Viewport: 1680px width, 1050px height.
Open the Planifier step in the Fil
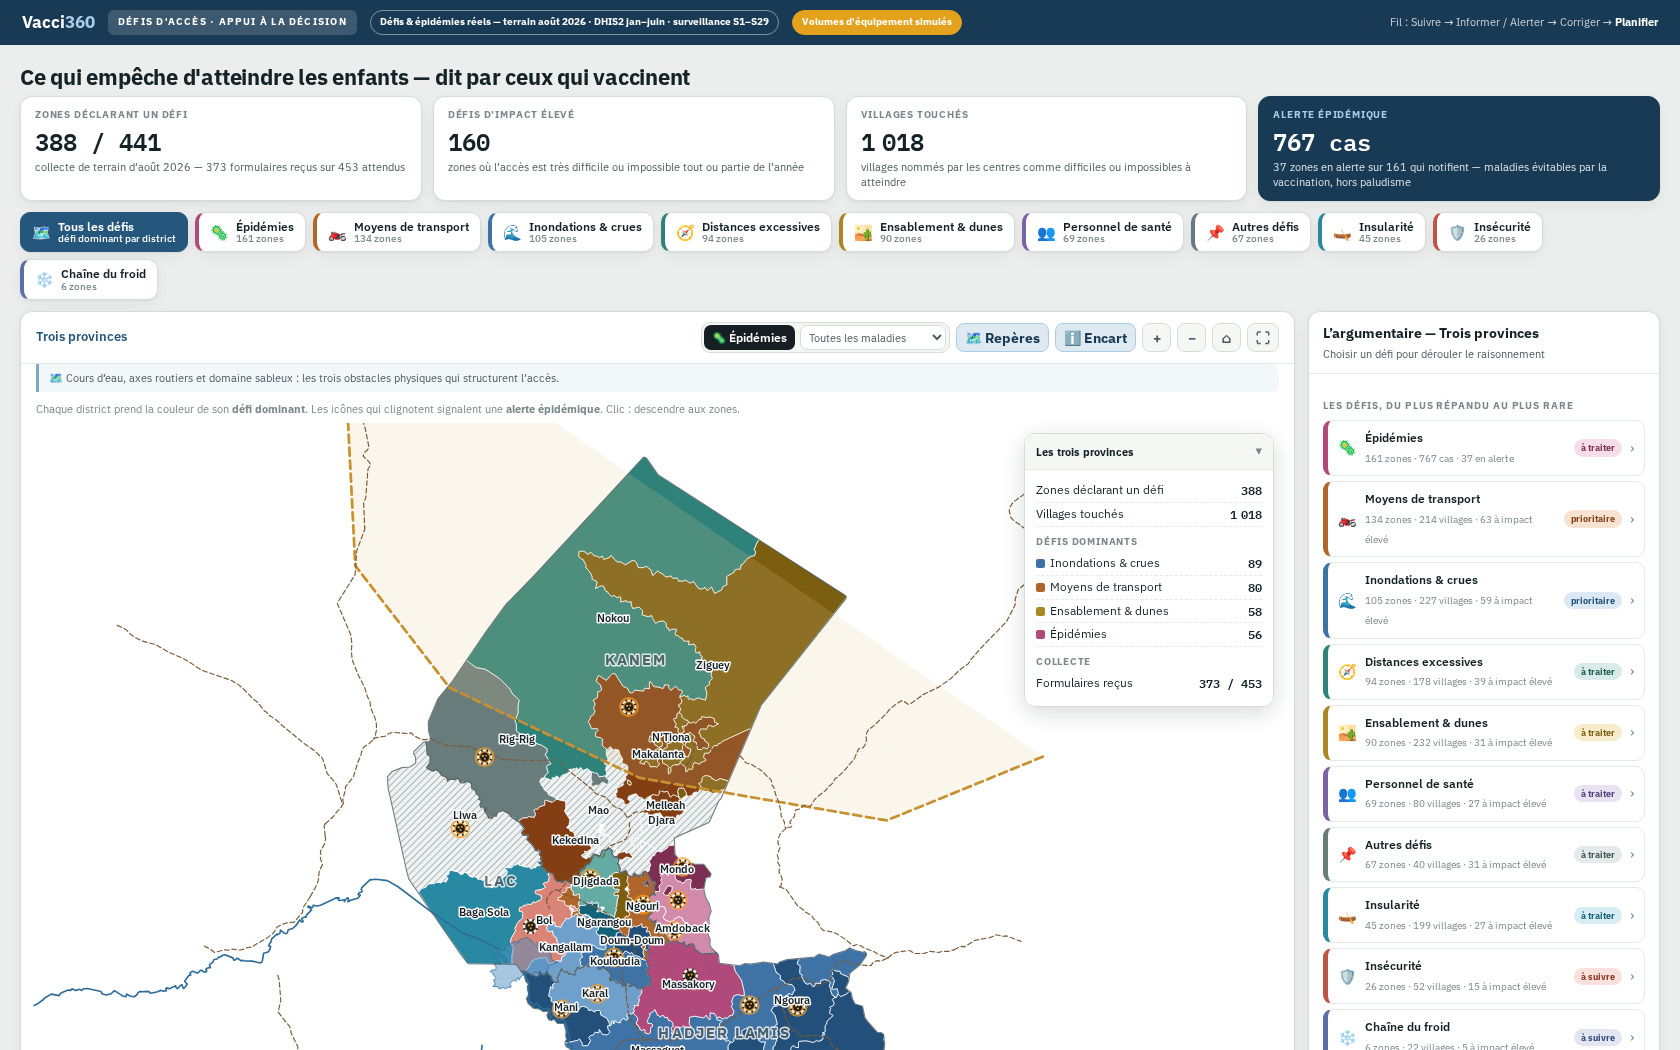[1636, 22]
